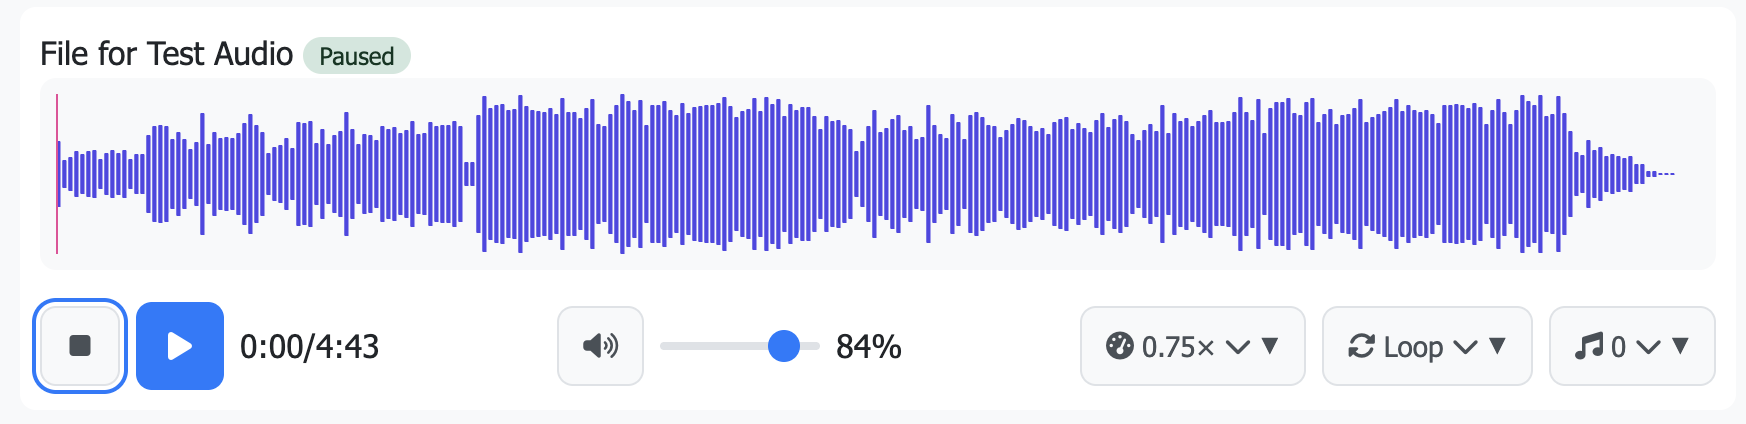Expand the Loop mode chevron

click(1465, 347)
